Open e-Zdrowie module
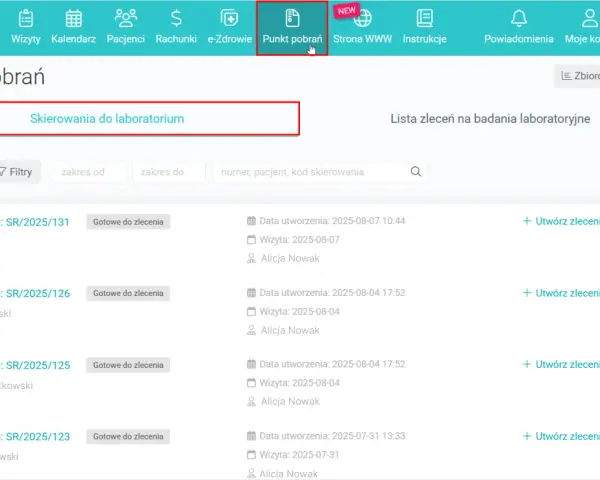The width and height of the screenshot is (600, 480). (230, 28)
